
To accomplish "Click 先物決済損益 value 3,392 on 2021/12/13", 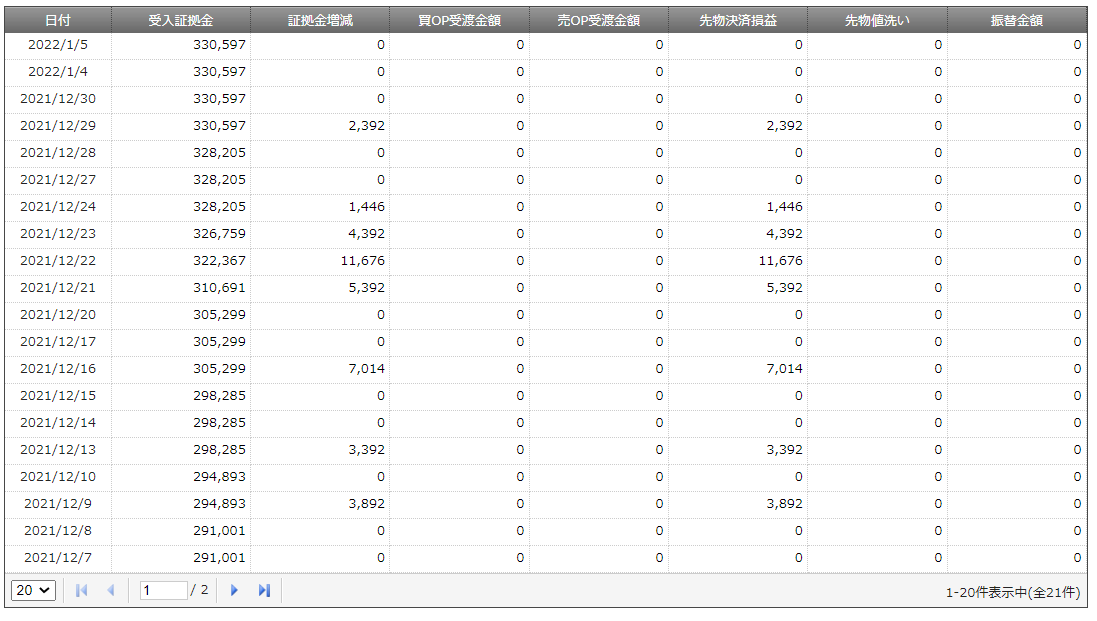I will pyautogui.click(x=784, y=450).
